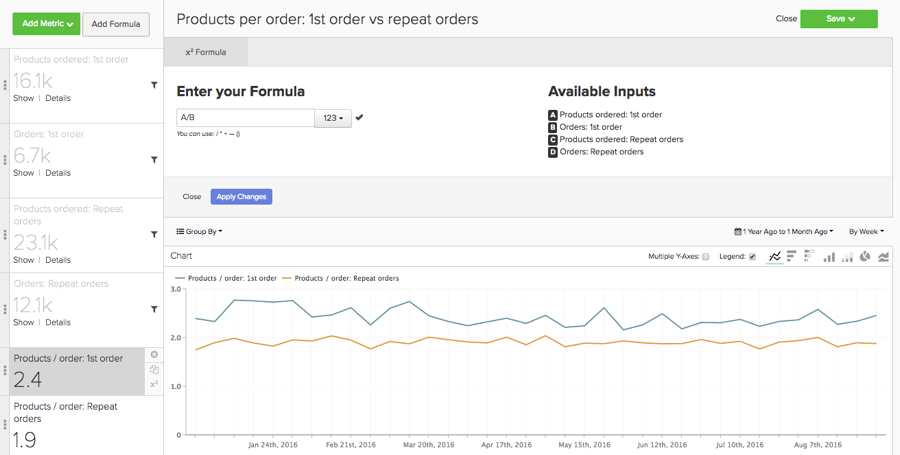This screenshot has width=900, height=455.
Task: Select the line chart type icon
Action: coord(775,257)
